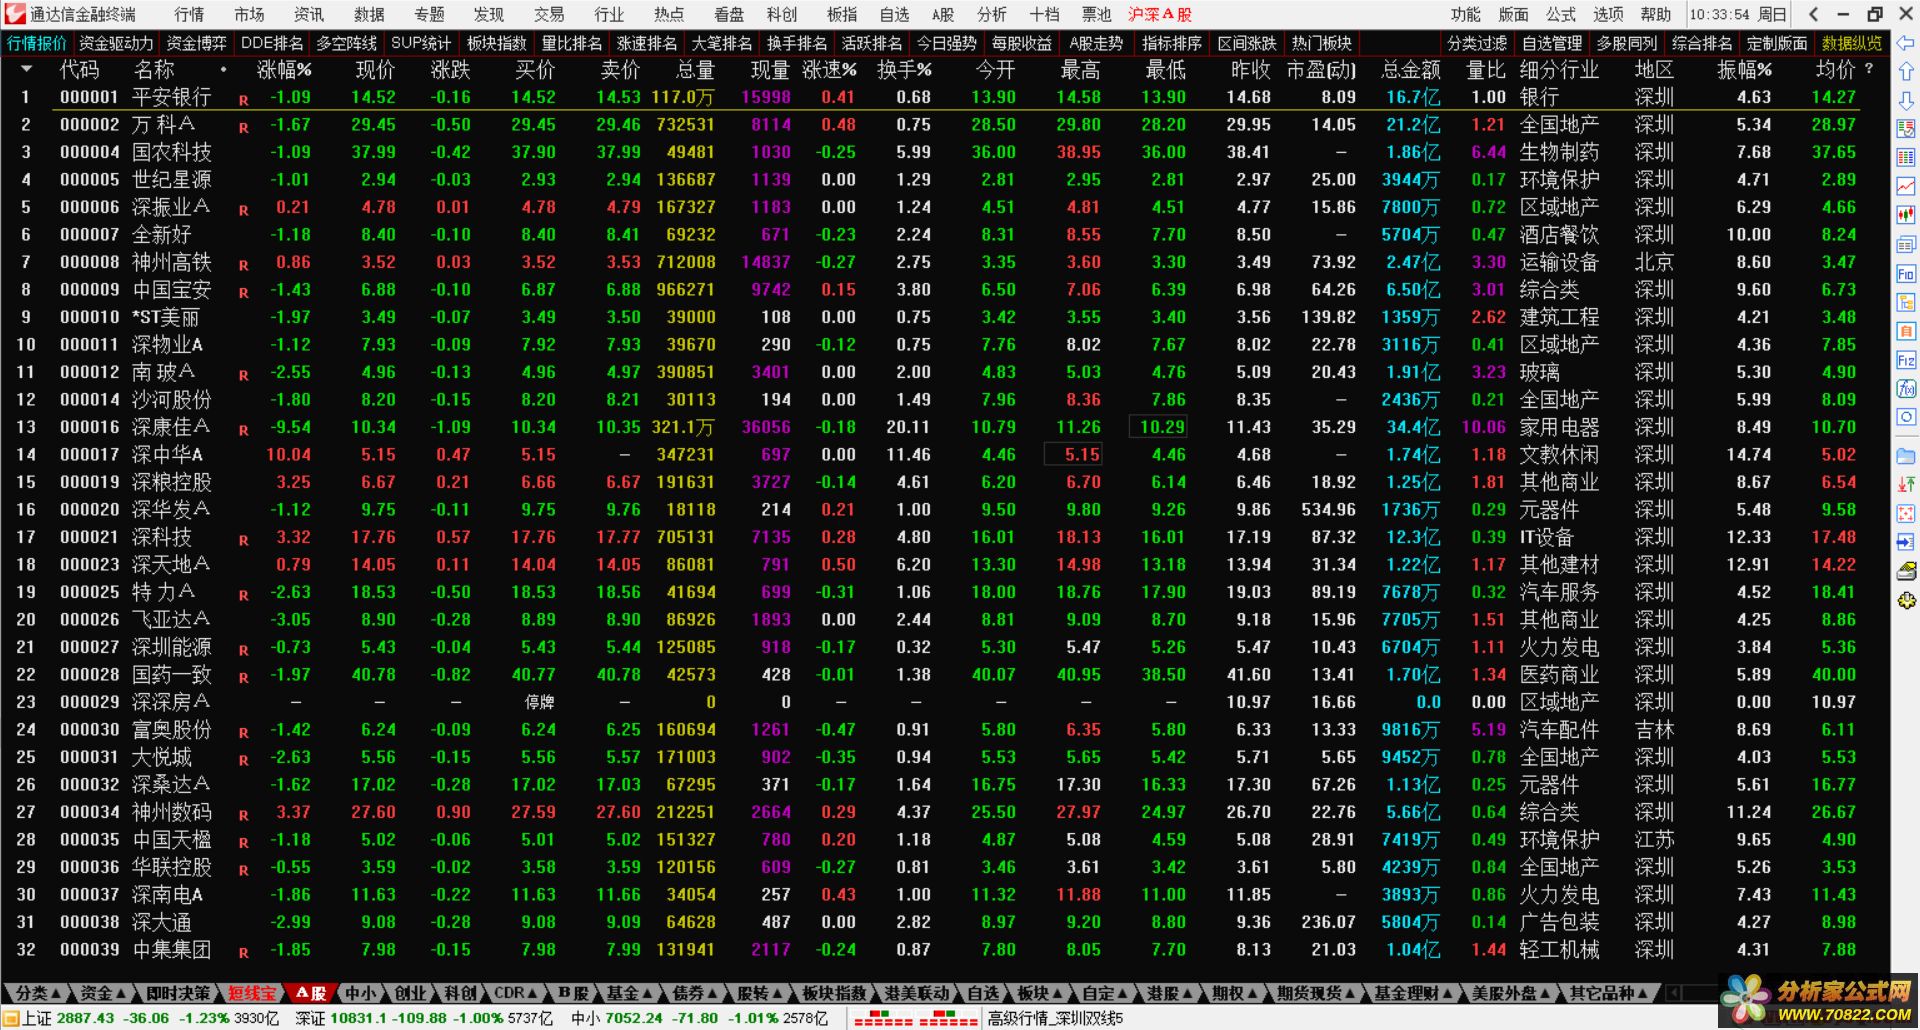Image resolution: width=1920 pixels, height=1030 pixels.
Task: Open the yellow tree structure icon
Action: tap(1906, 302)
